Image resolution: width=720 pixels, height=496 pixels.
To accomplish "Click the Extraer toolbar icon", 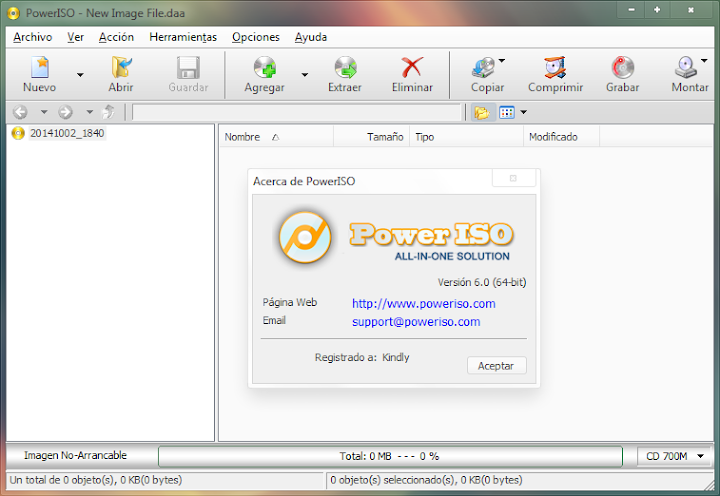I will pyautogui.click(x=345, y=68).
